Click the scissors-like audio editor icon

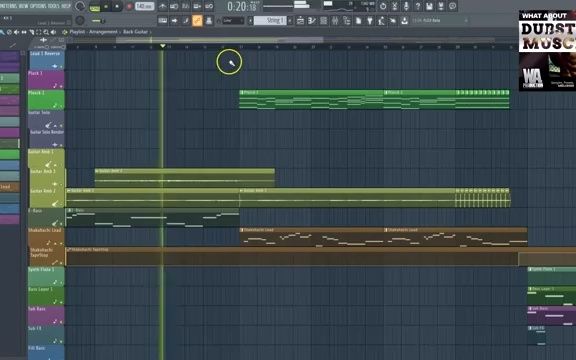click(395, 6)
